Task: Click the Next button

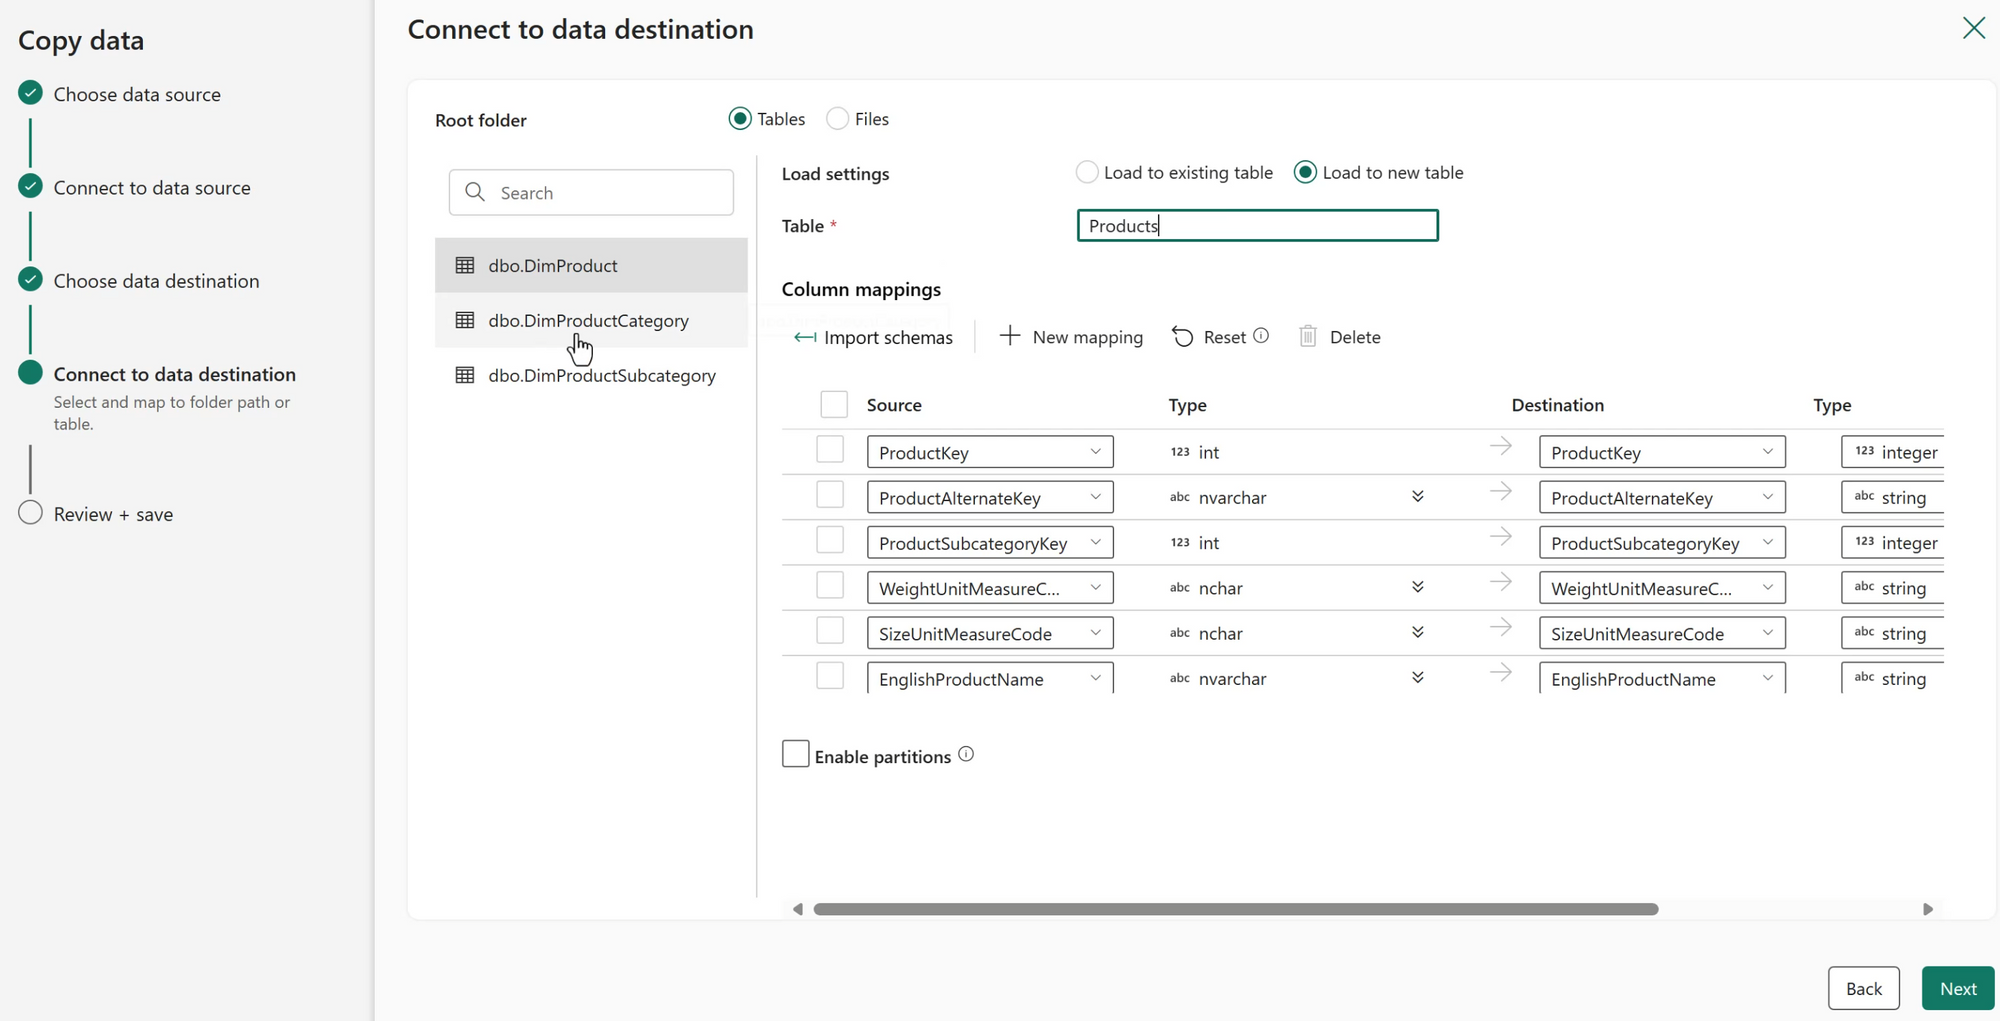Action: click(1957, 988)
